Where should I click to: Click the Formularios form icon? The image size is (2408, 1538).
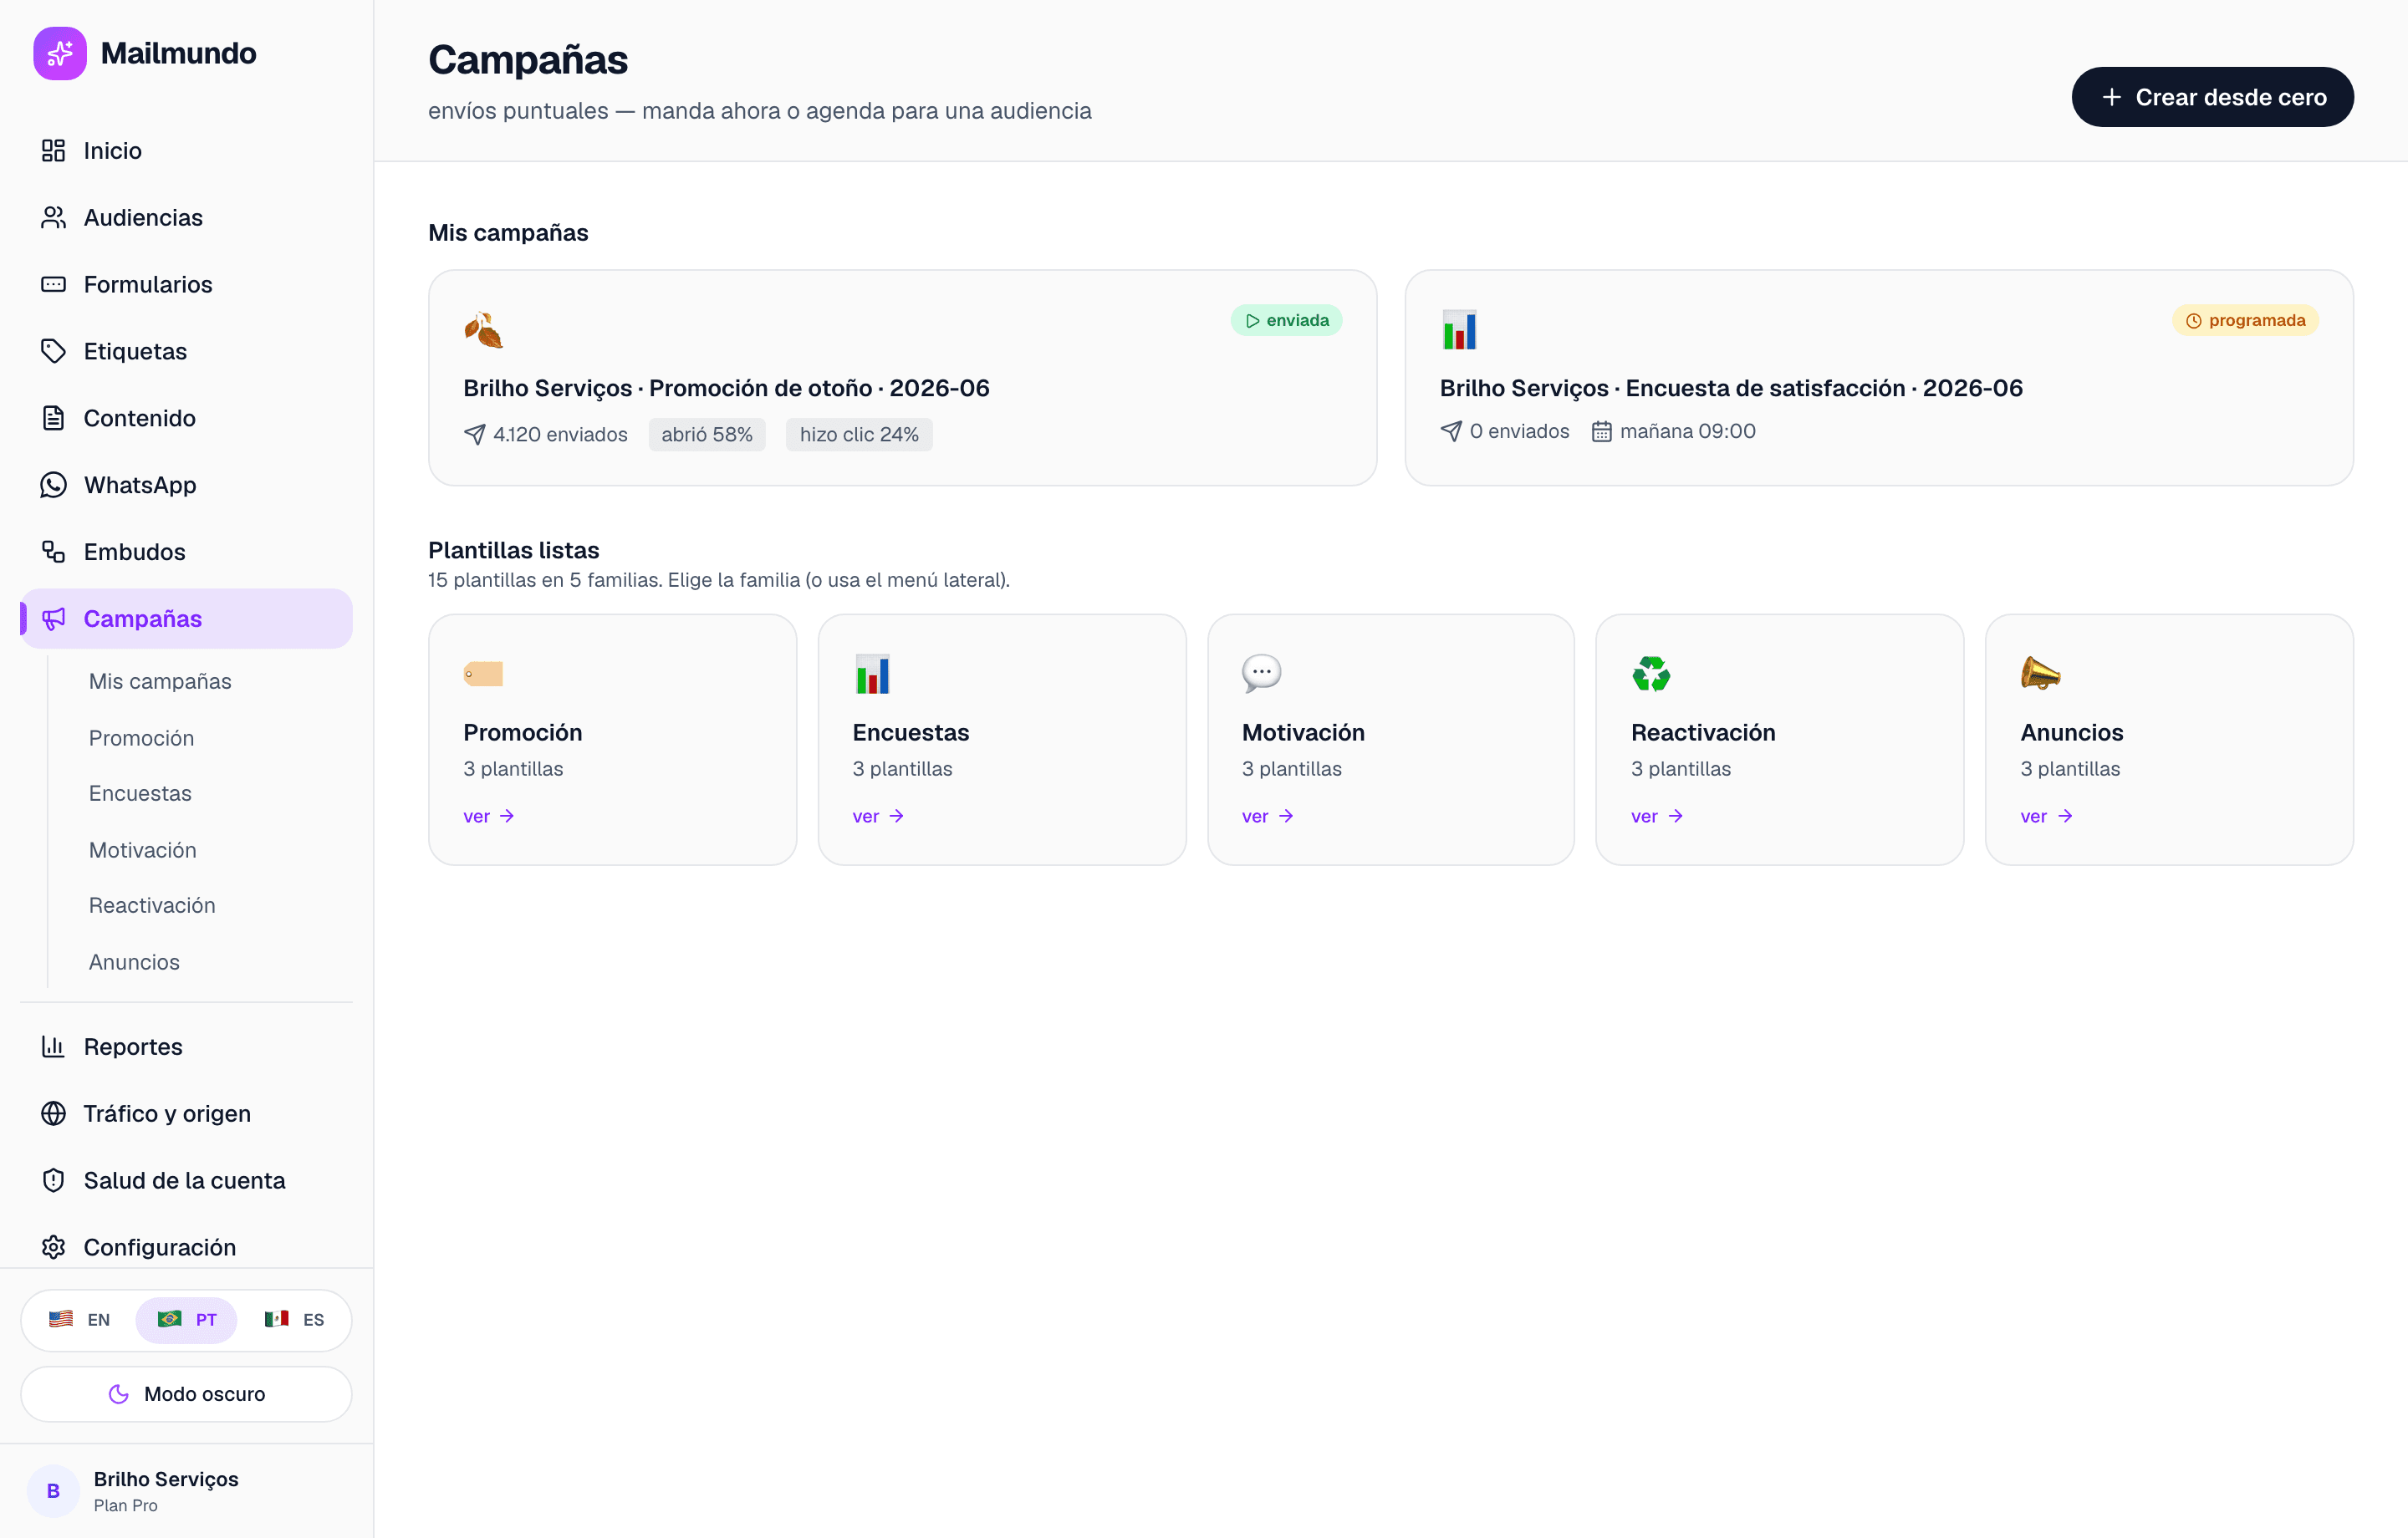(x=53, y=285)
